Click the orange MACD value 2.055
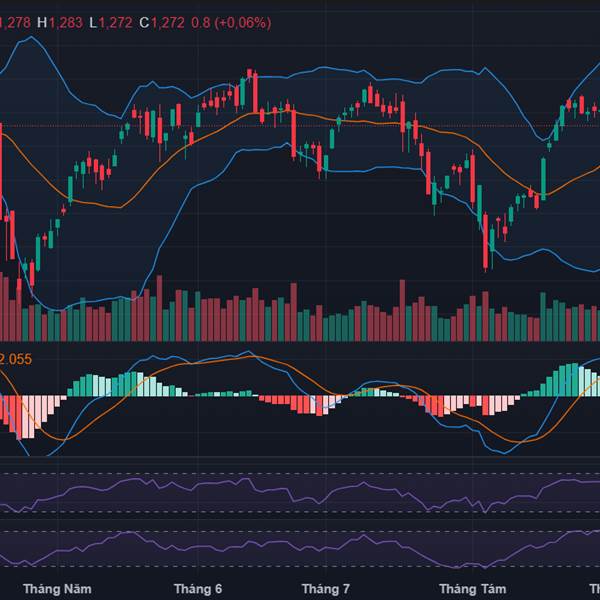 pyautogui.click(x=16, y=359)
